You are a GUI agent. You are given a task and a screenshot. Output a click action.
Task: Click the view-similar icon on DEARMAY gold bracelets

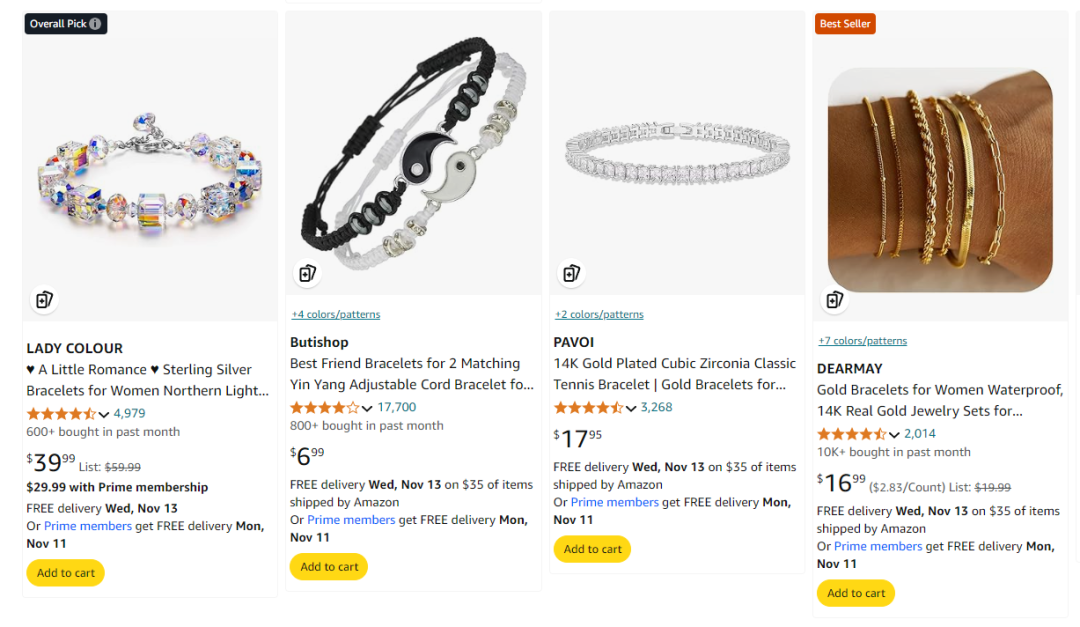835,299
